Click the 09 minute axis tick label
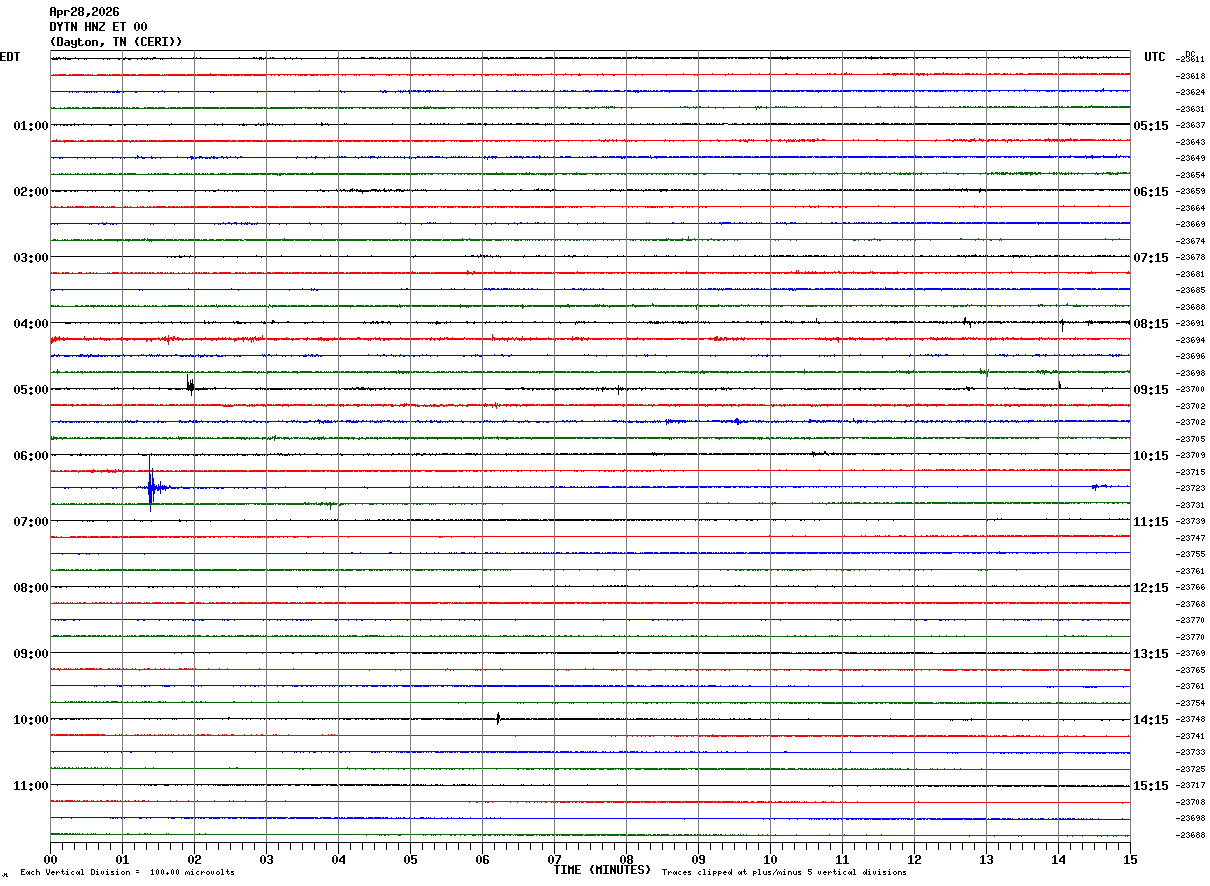The height and width of the screenshot is (886, 1210). (x=698, y=859)
